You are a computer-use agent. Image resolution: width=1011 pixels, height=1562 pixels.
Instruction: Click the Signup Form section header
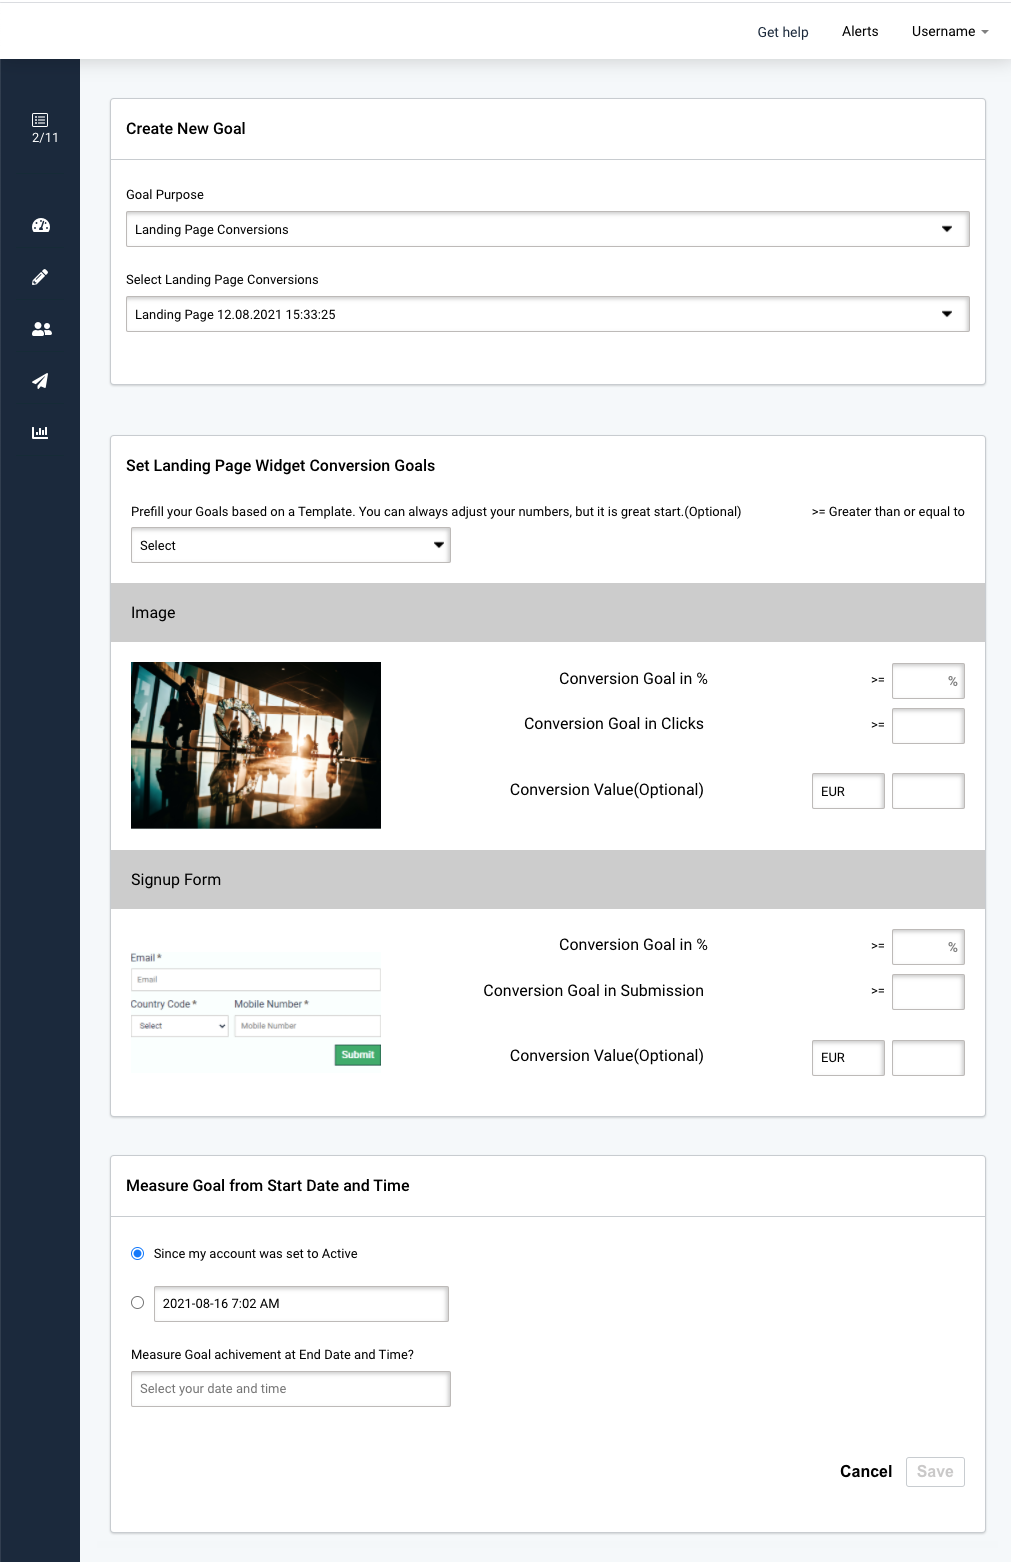(548, 880)
